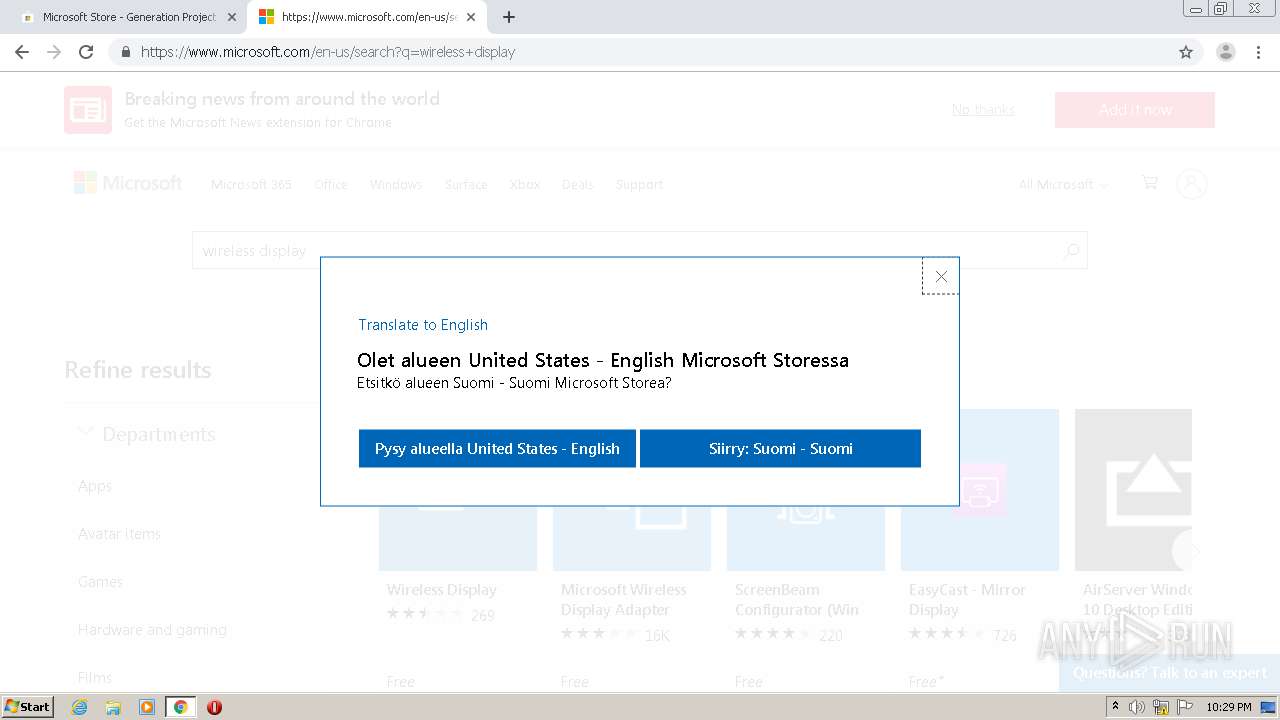Open ScreenBeam Configurator result
Viewport: 1280px width, 720px height.
797,600
